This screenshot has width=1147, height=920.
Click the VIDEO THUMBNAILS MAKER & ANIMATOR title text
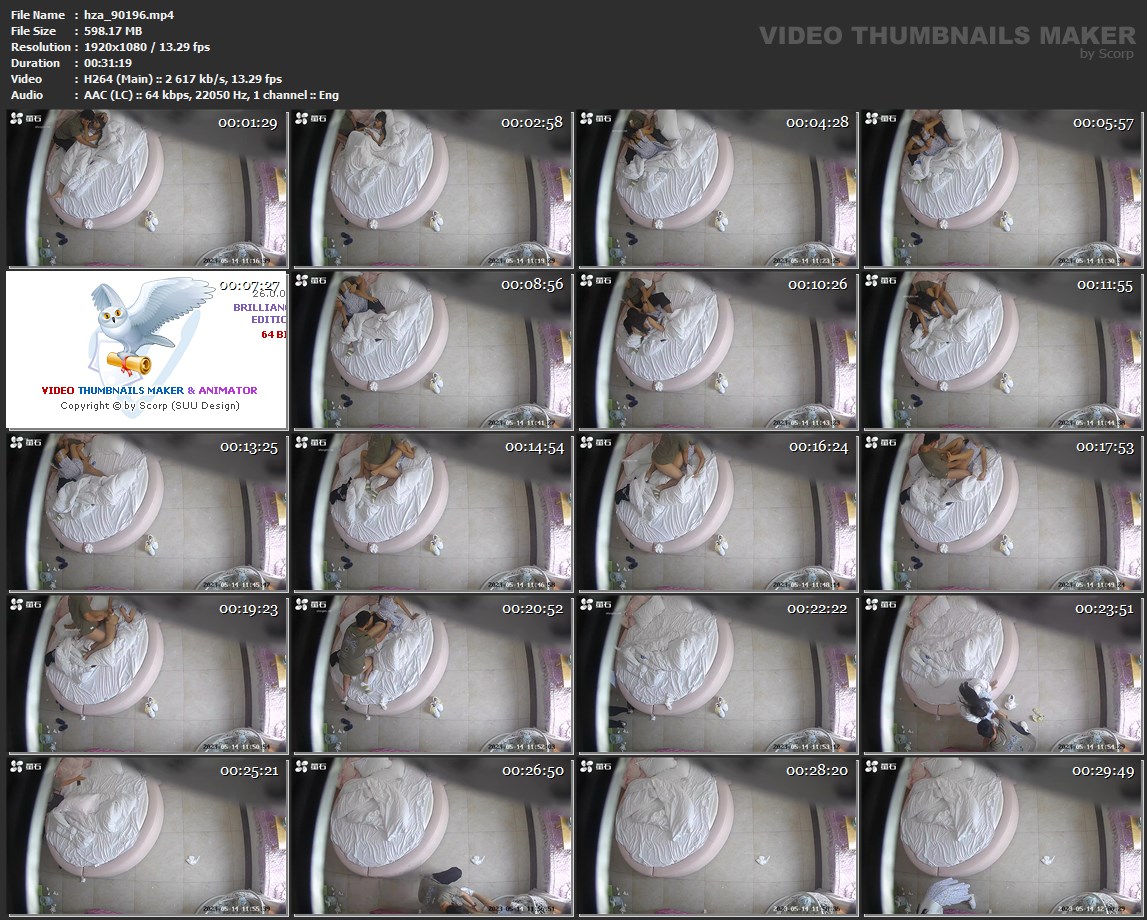point(149,391)
